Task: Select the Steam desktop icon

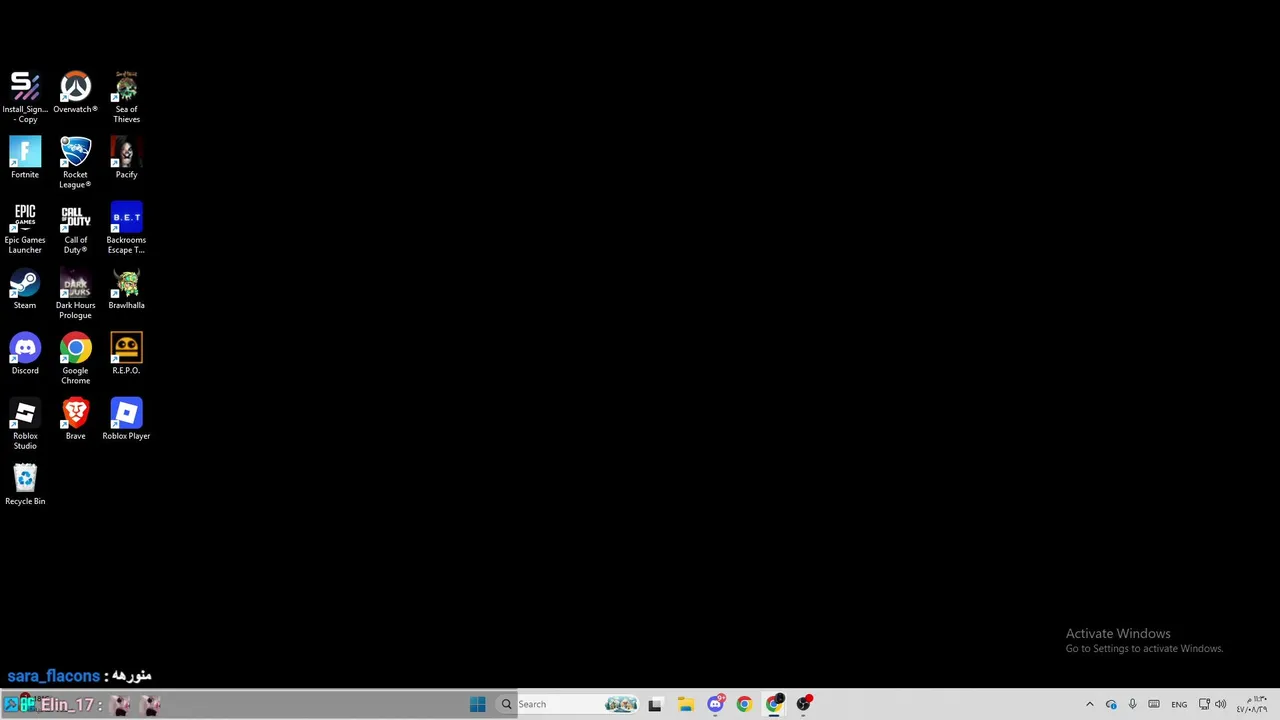Action: tap(25, 289)
